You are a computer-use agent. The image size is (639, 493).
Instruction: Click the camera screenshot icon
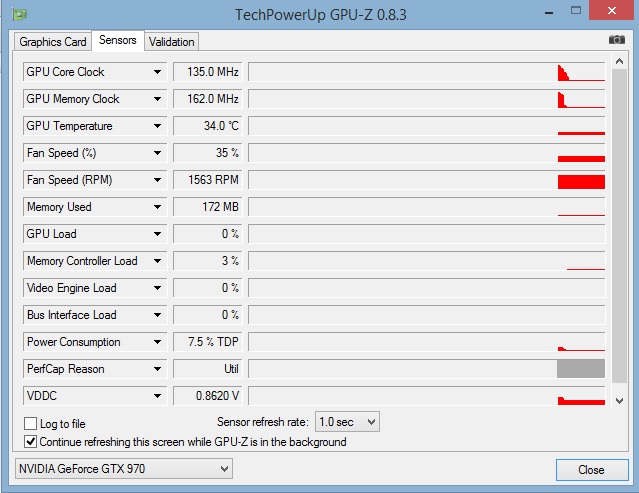pyautogui.click(x=617, y=40)
